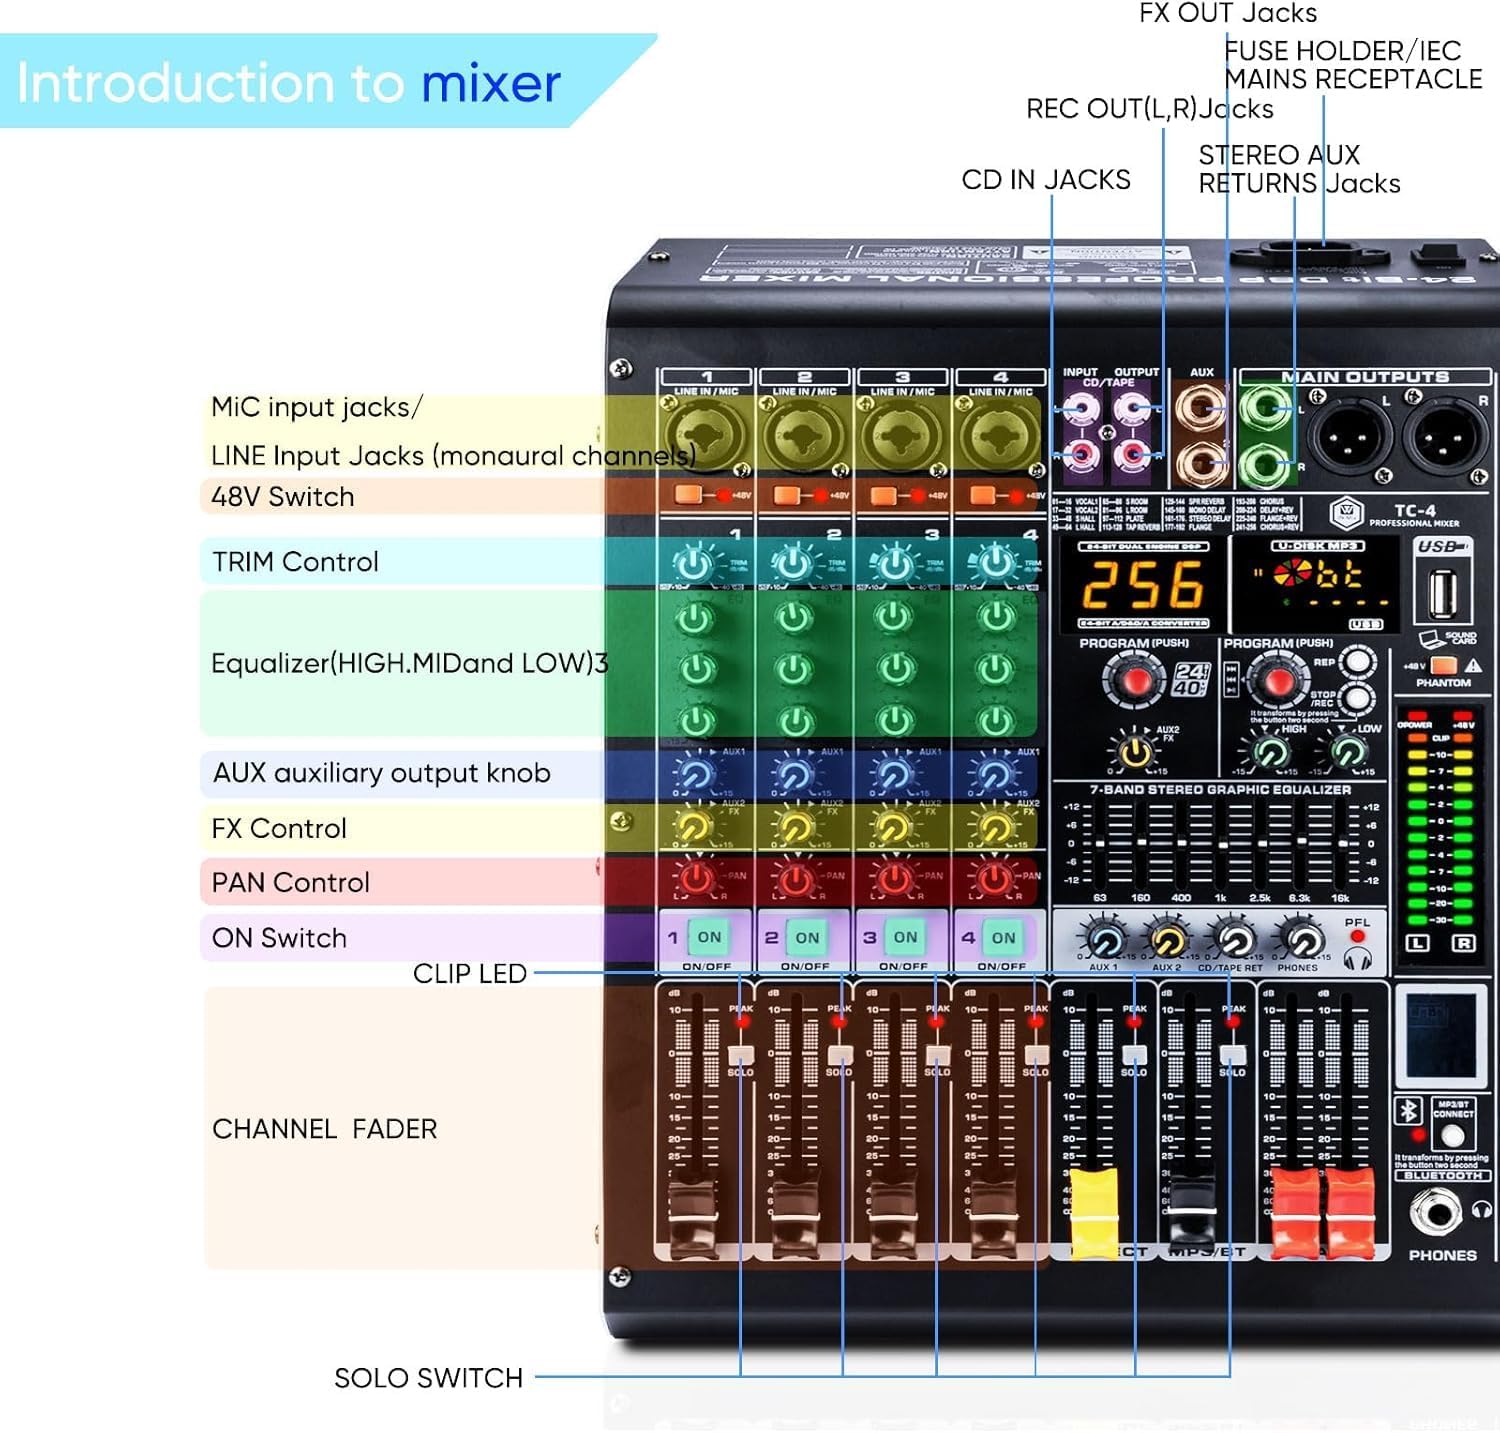This screenshot has width=1500, height=1433.
Task: Click the USB port on the mixer
Action: (x=1441, y=594)
